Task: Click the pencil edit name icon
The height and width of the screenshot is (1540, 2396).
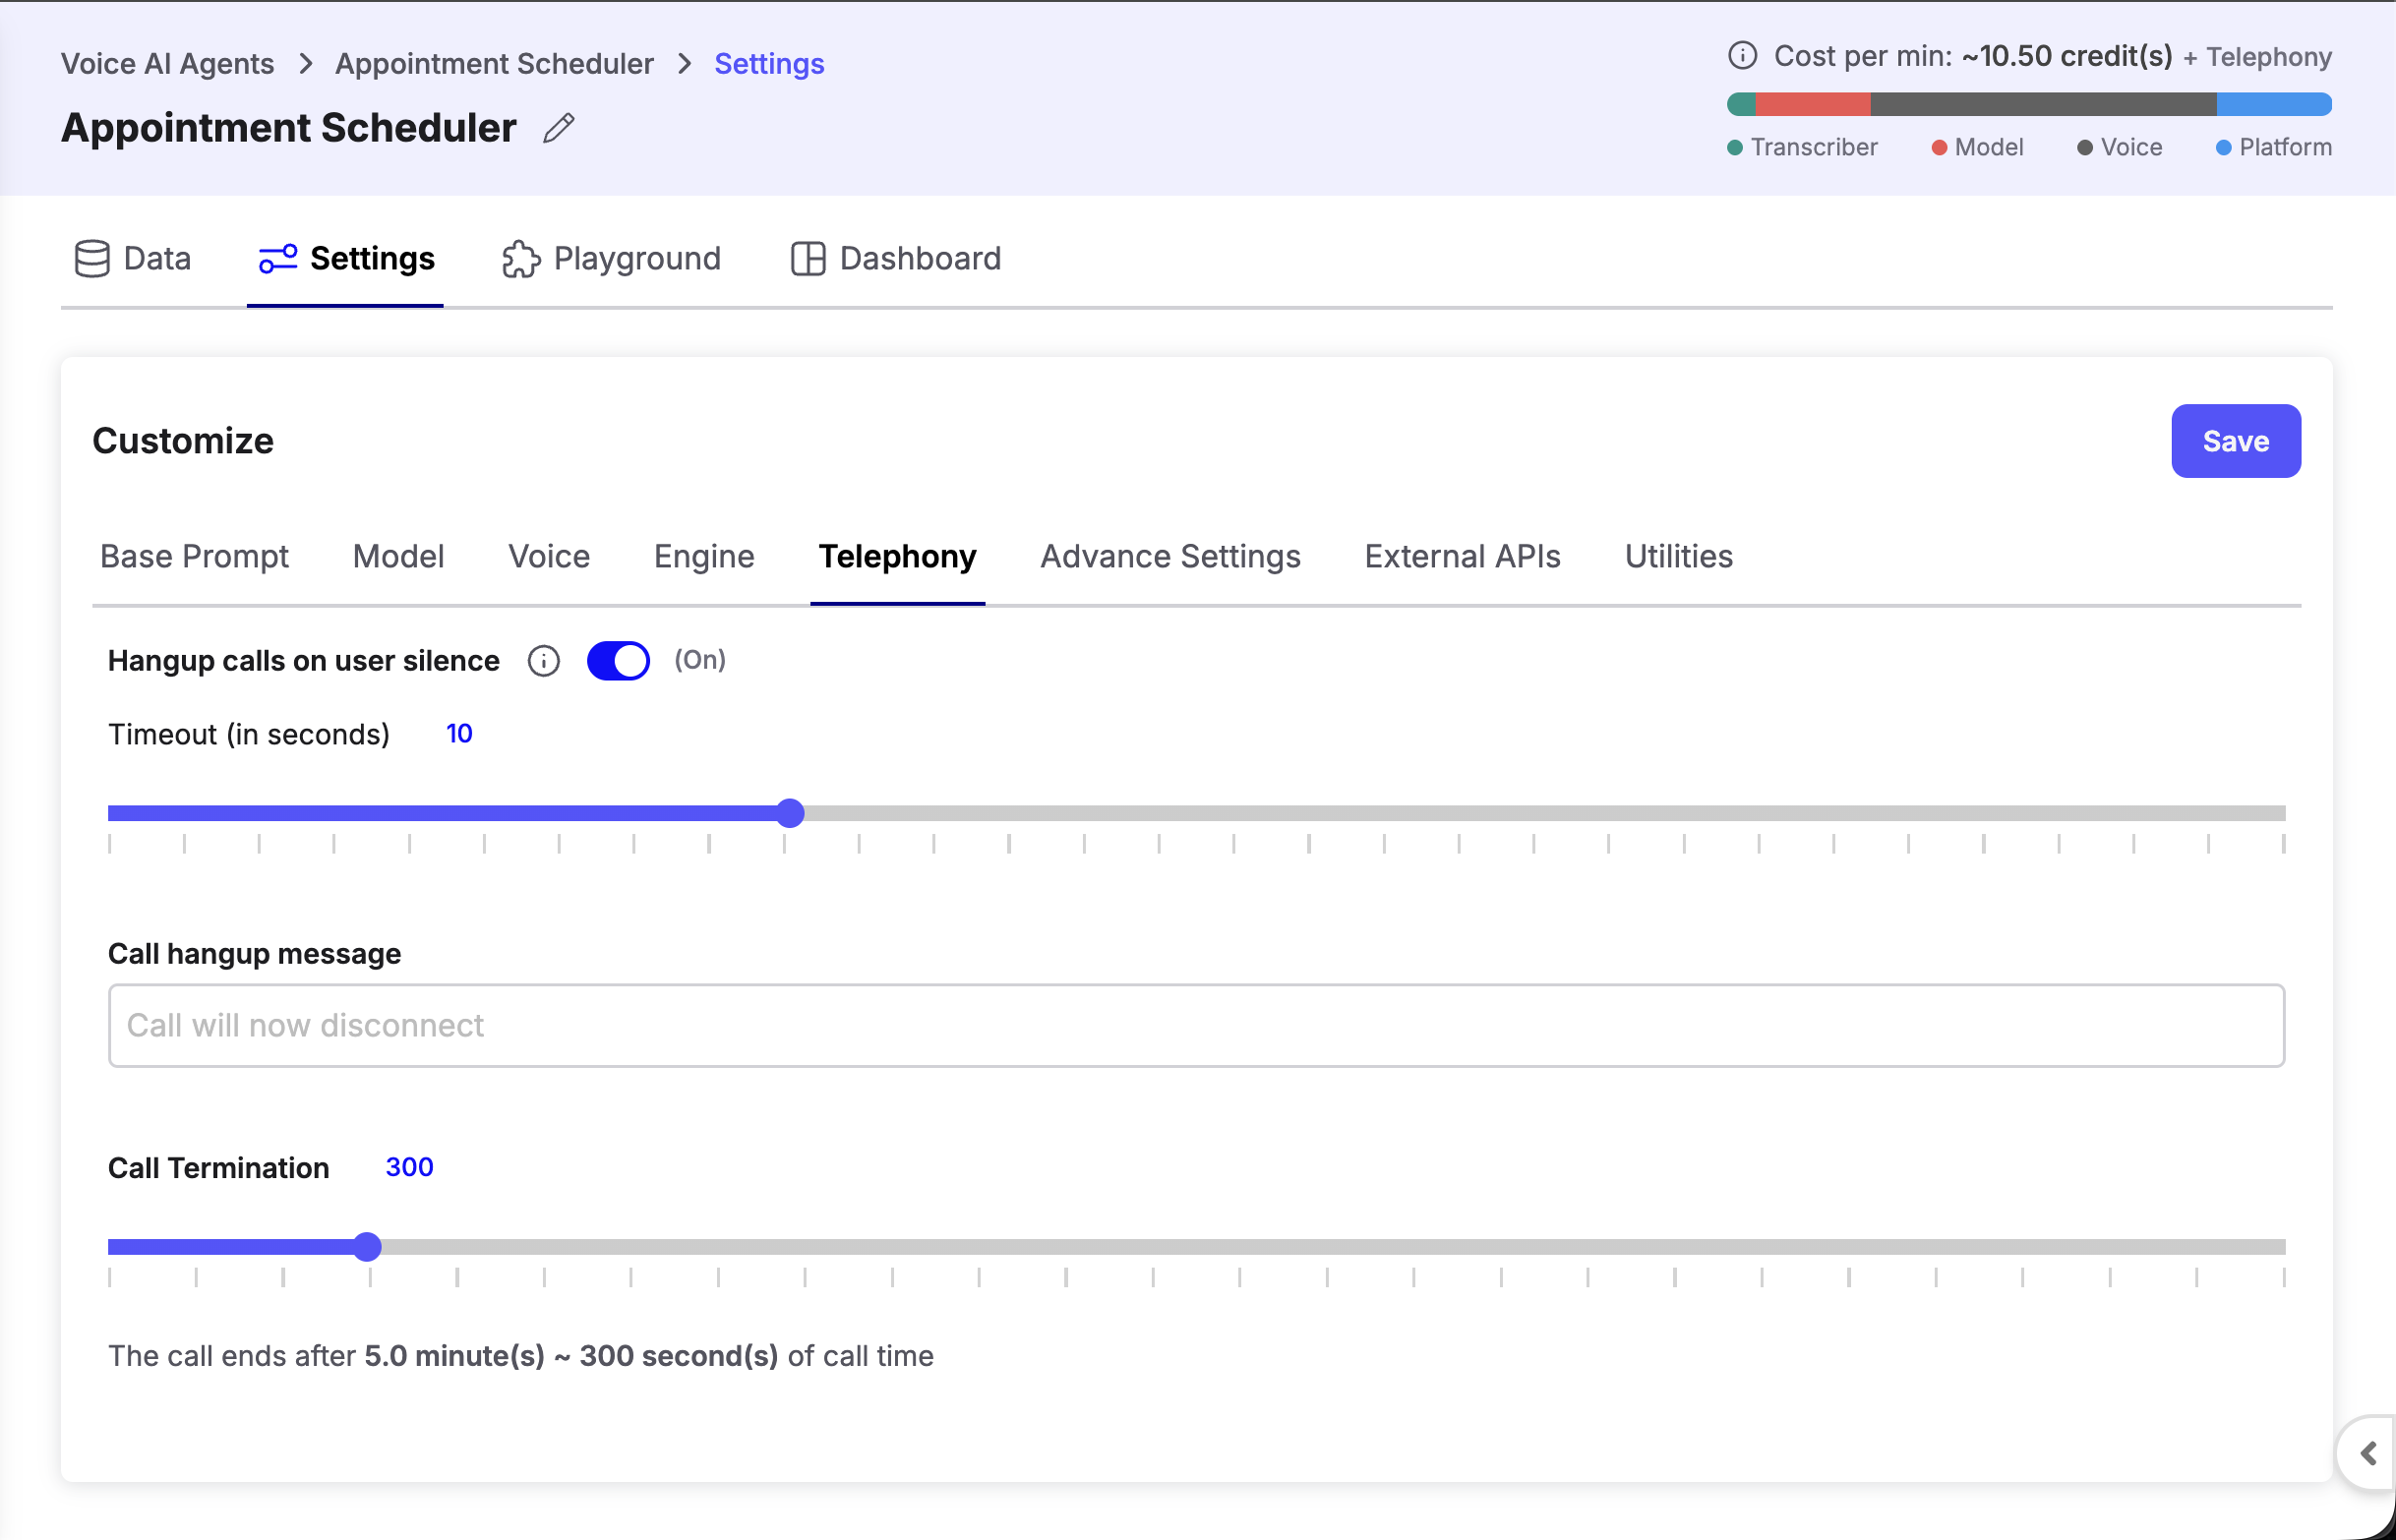Action: click(558, 128)
